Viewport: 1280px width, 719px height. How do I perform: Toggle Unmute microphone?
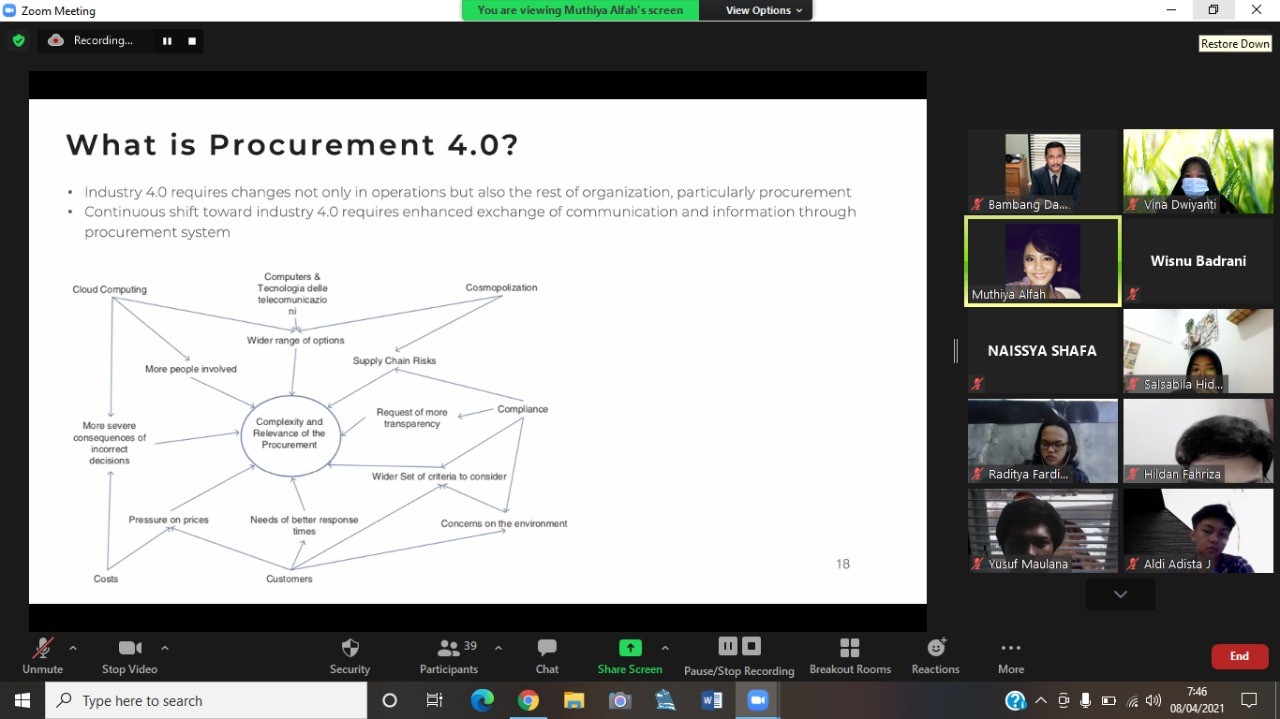pyautogui.click(x=42, y=648)
